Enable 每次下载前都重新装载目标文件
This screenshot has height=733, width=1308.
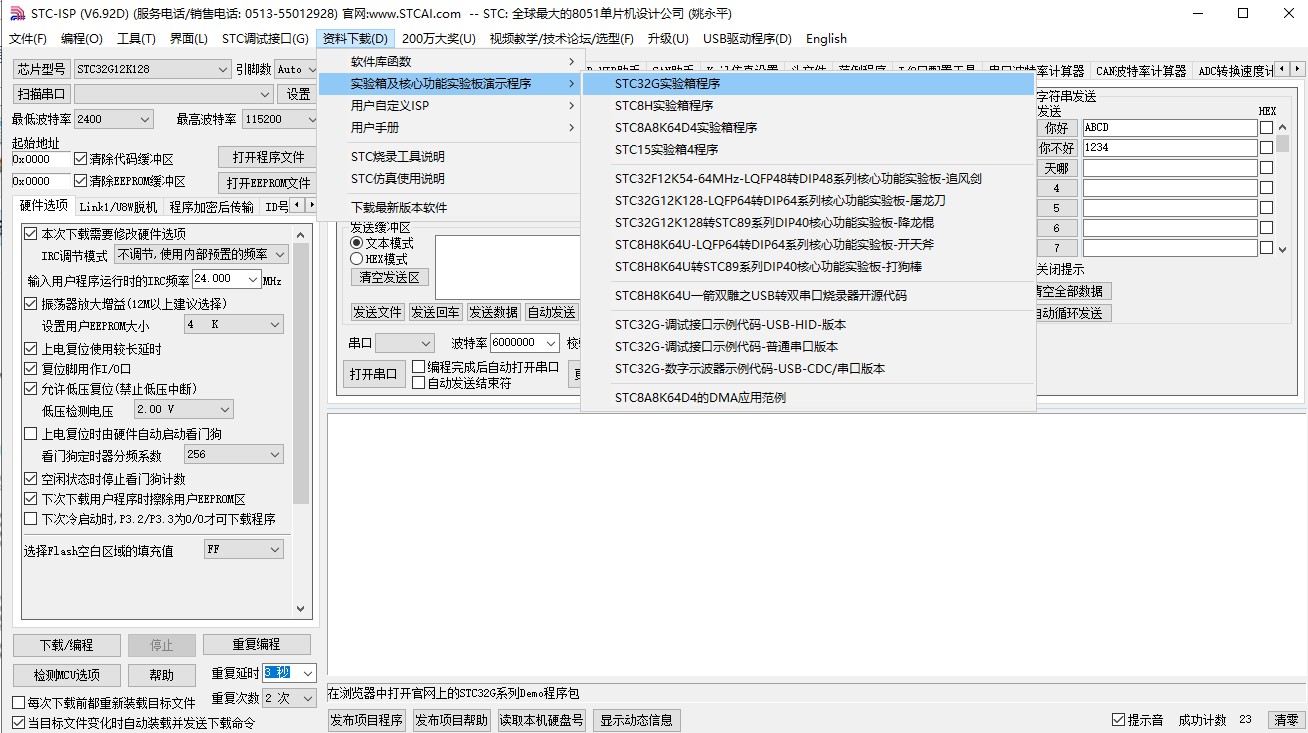(18, 703)
